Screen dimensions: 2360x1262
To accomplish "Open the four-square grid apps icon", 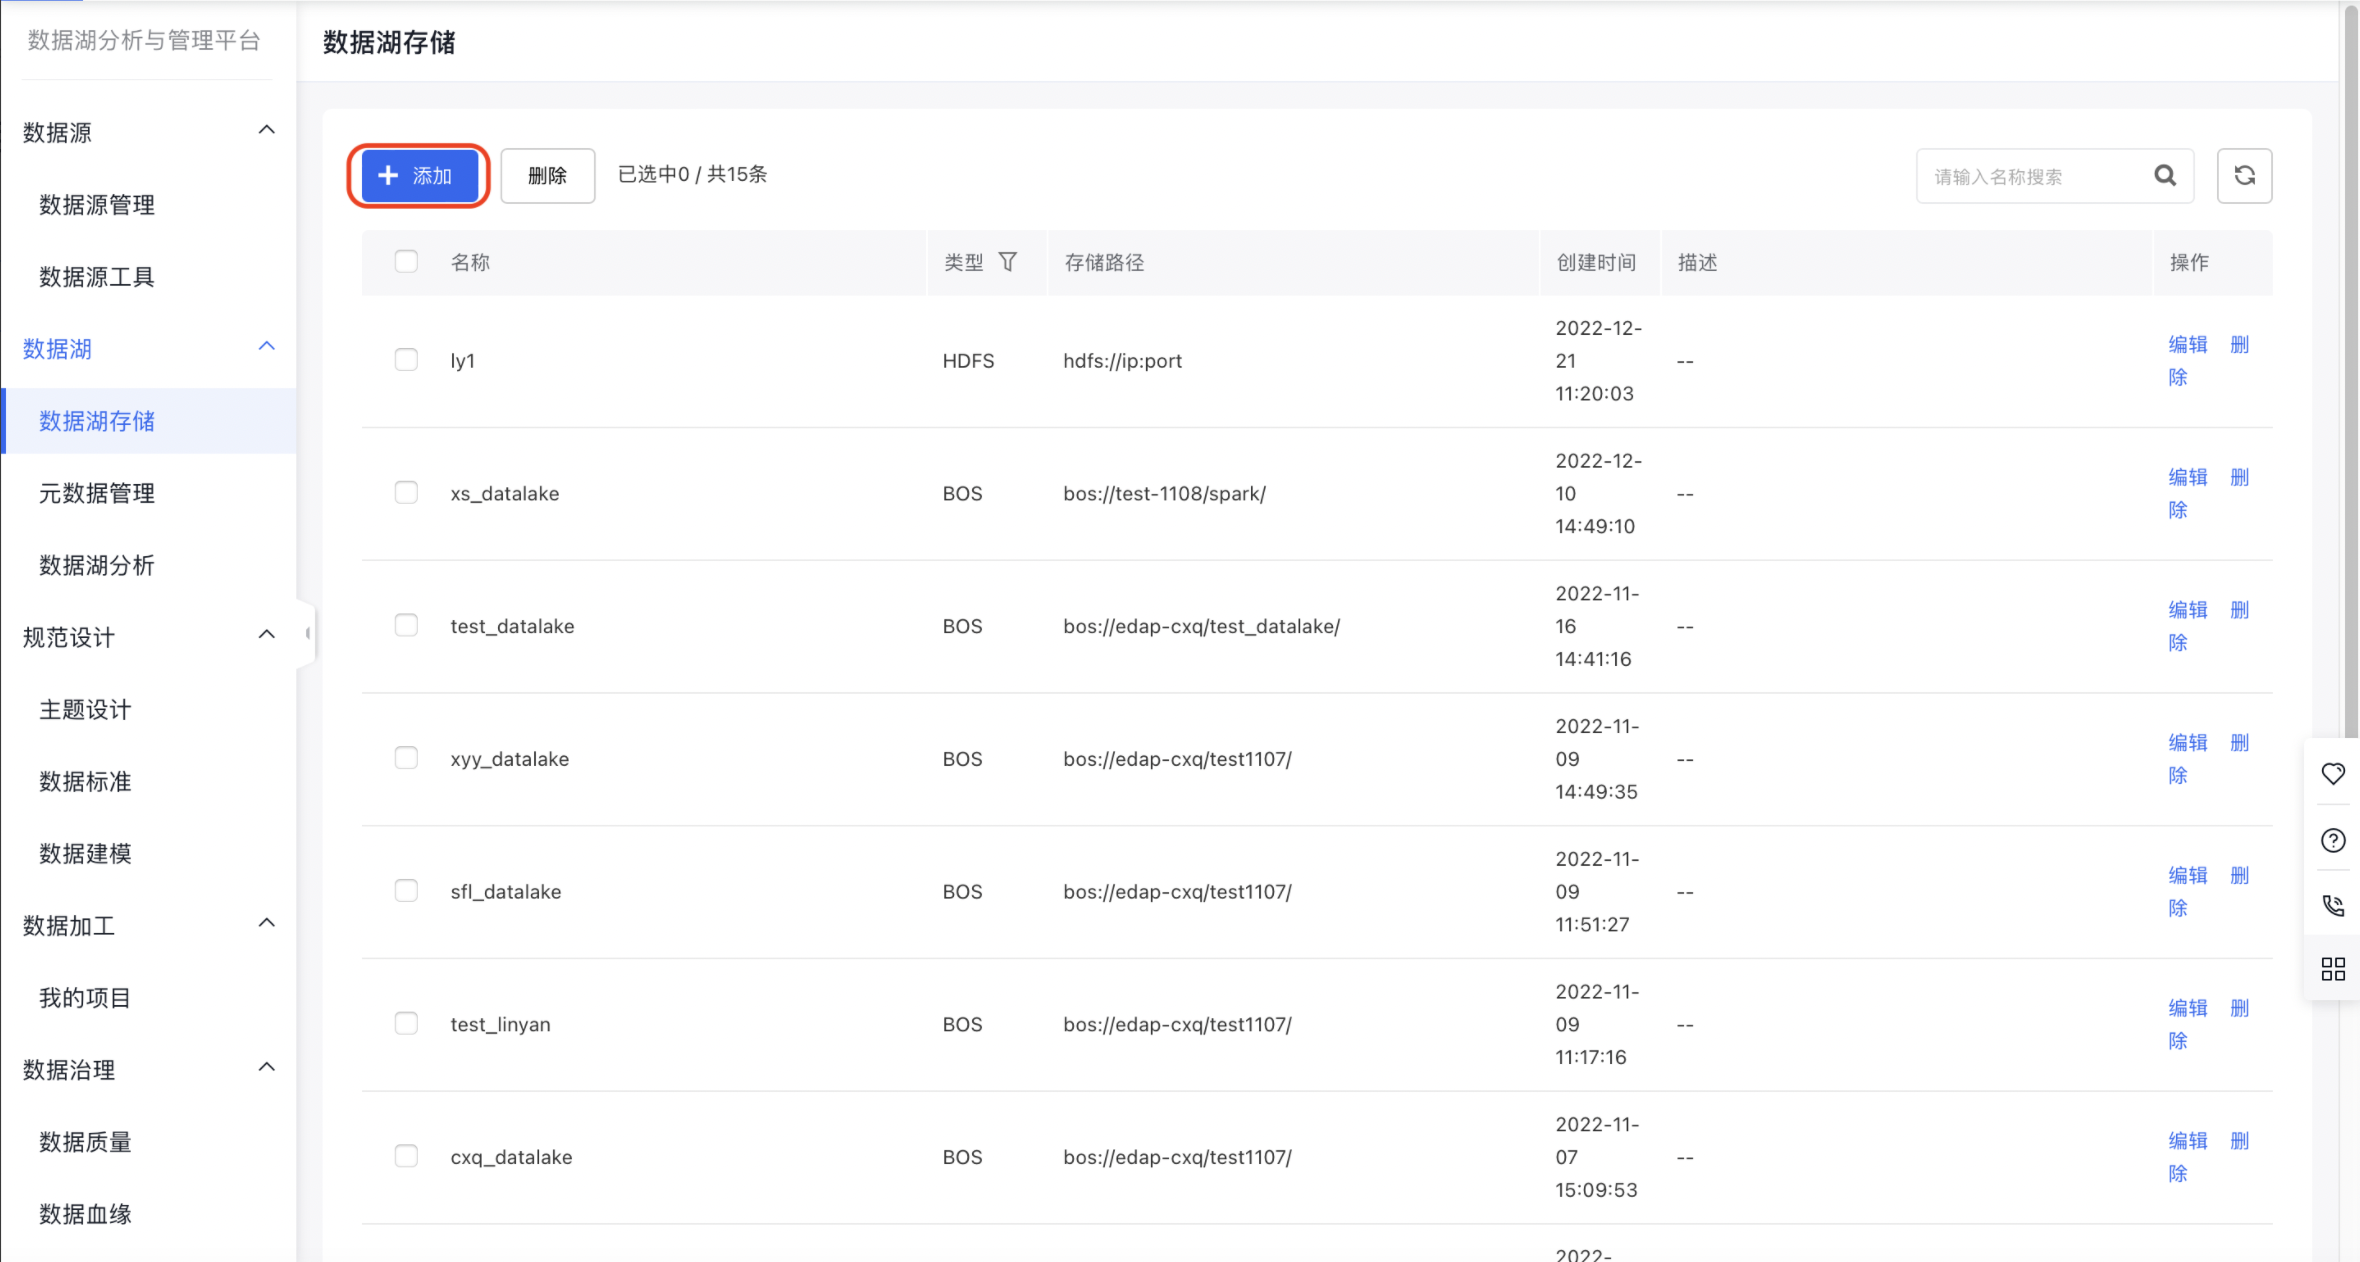I will coord(2333,969).
